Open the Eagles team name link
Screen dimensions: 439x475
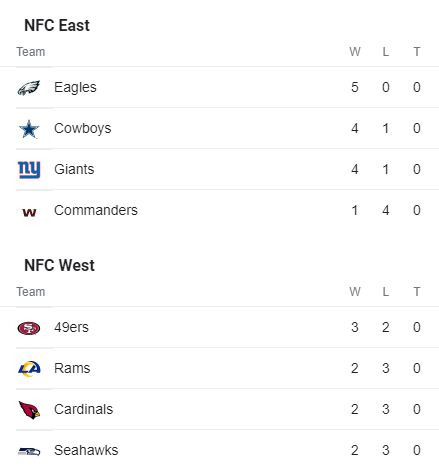[x=75, y=87]
